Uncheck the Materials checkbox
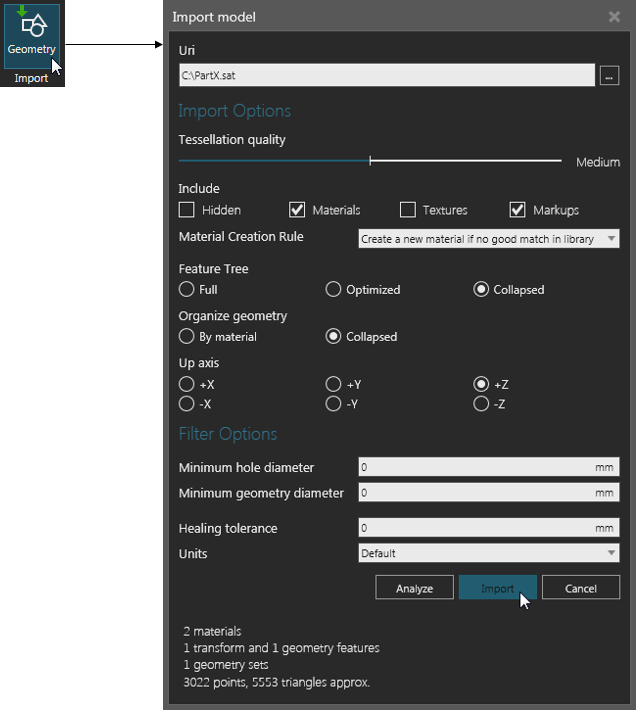636x710 pixels. pos(297,210)
